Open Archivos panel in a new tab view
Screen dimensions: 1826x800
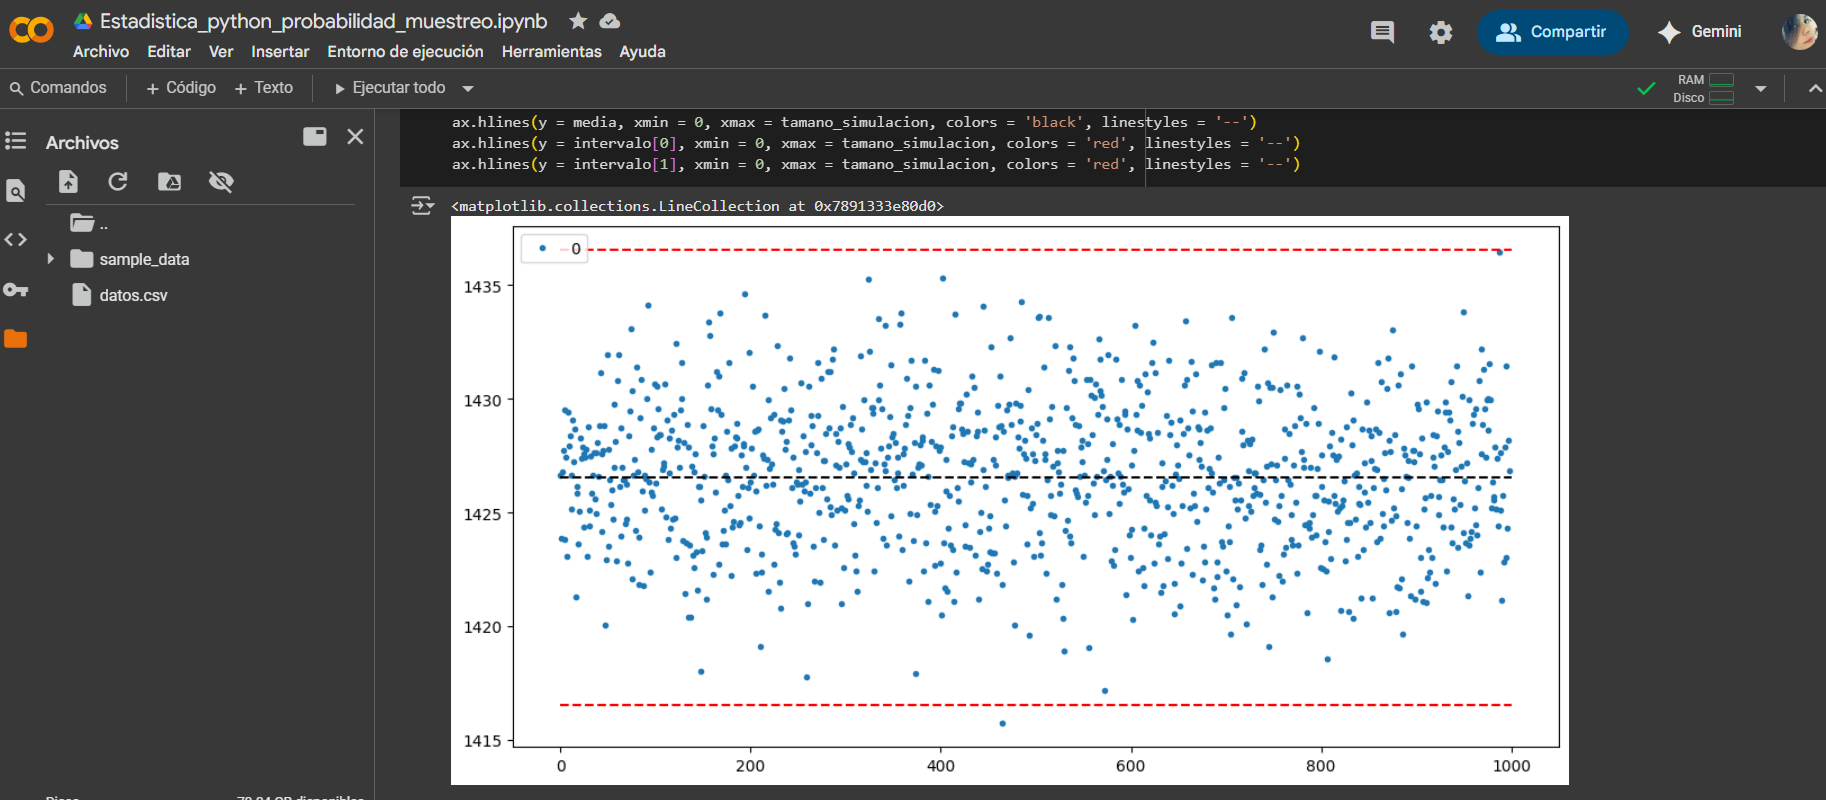coord(315,137)
